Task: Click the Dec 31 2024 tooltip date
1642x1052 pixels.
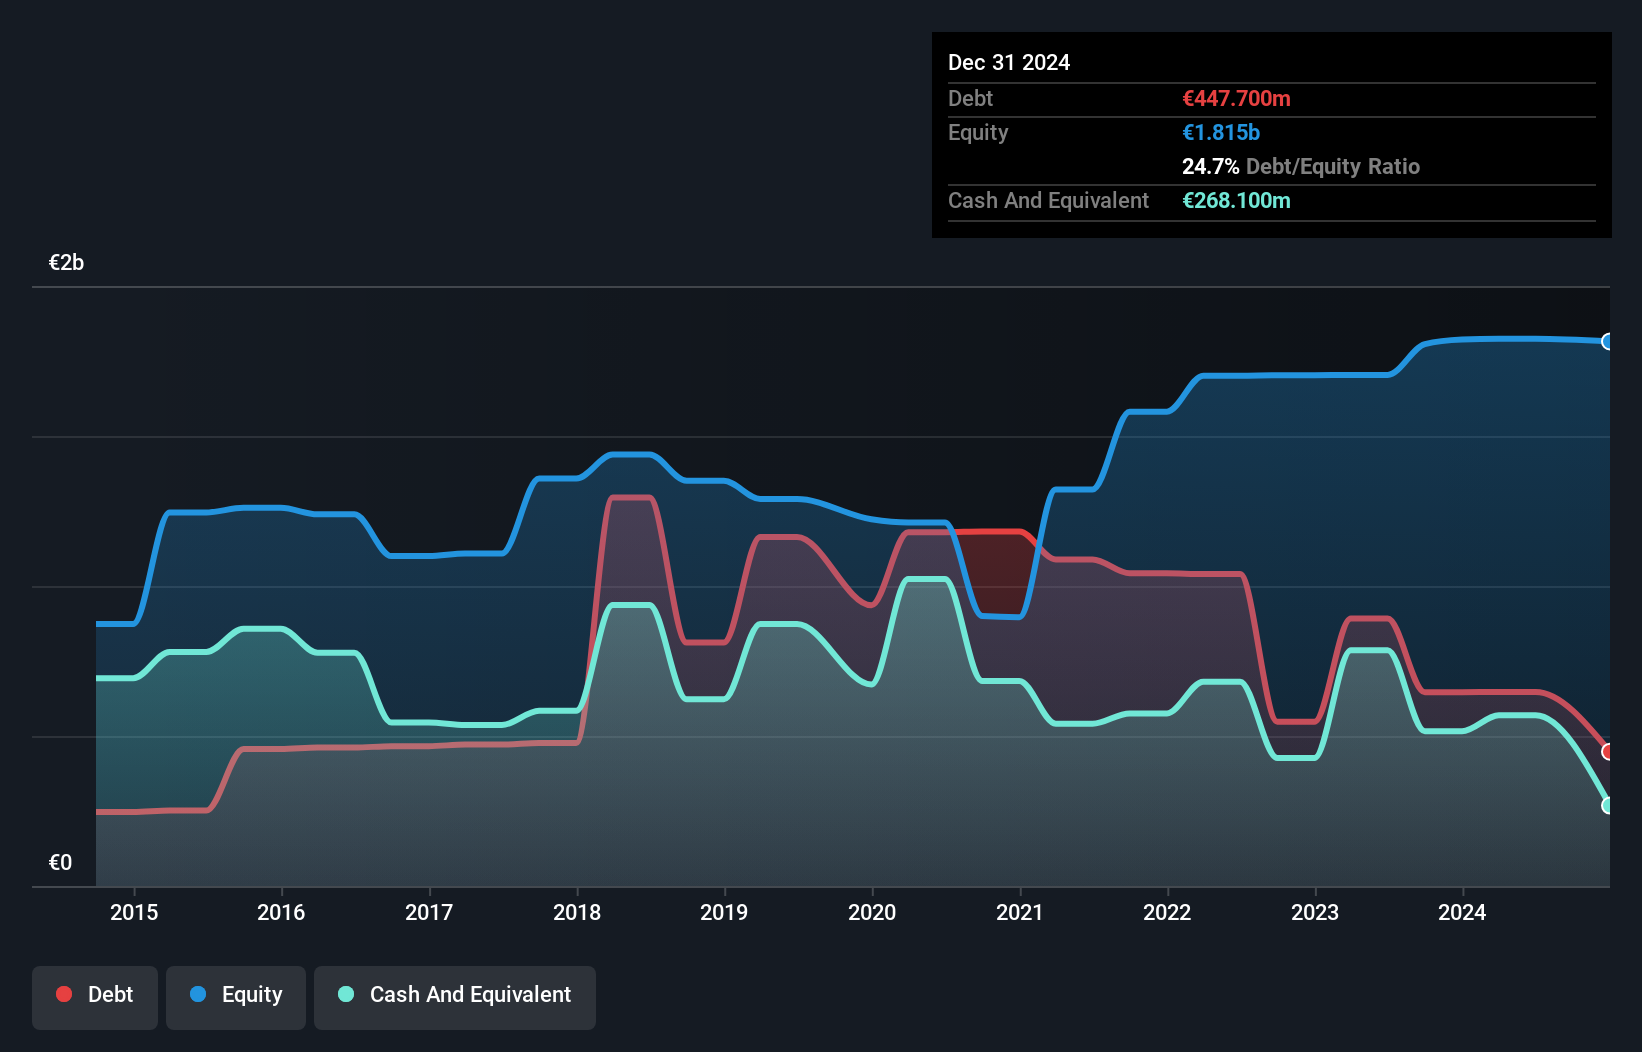Action: 1009,63
